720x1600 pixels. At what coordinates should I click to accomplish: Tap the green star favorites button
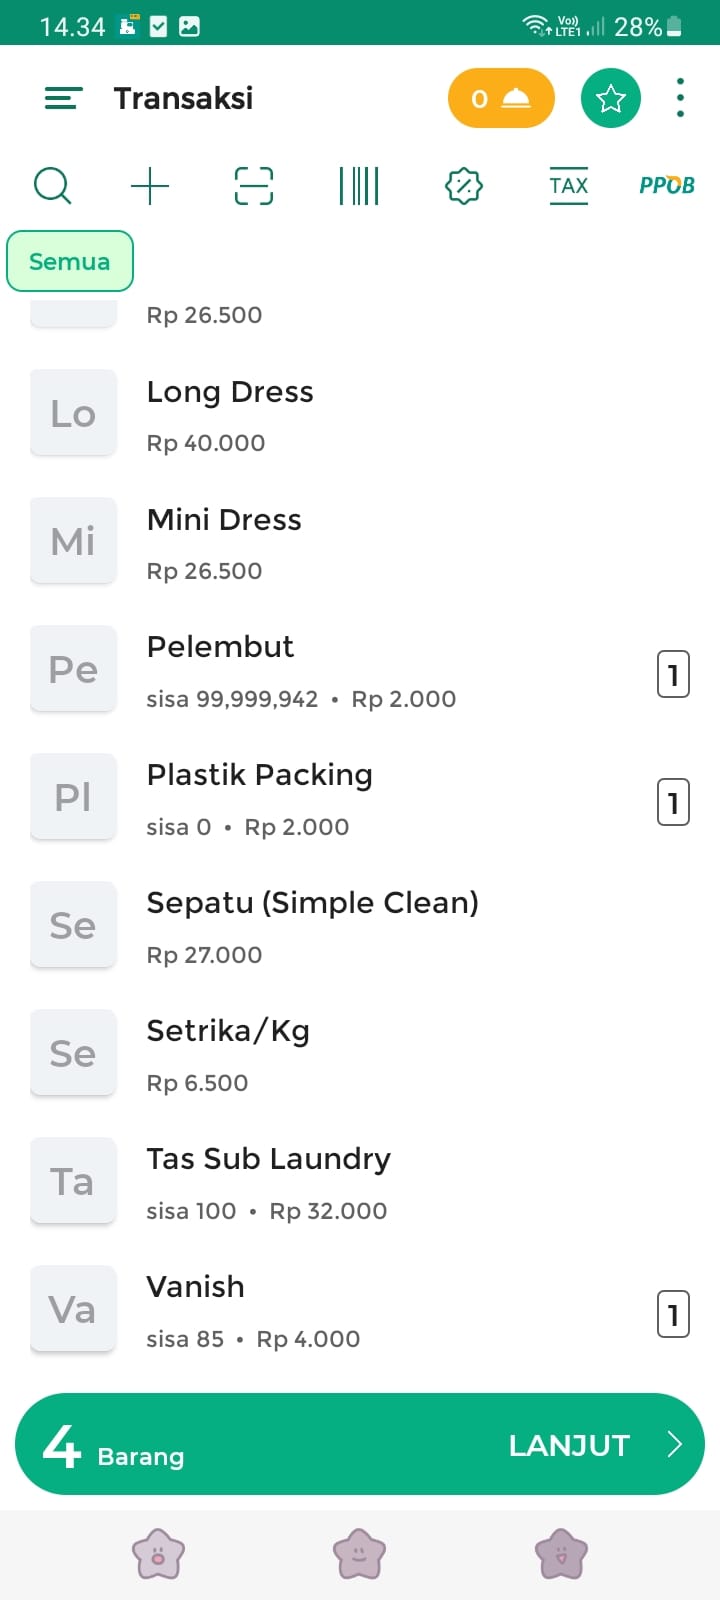click(611, 98)
